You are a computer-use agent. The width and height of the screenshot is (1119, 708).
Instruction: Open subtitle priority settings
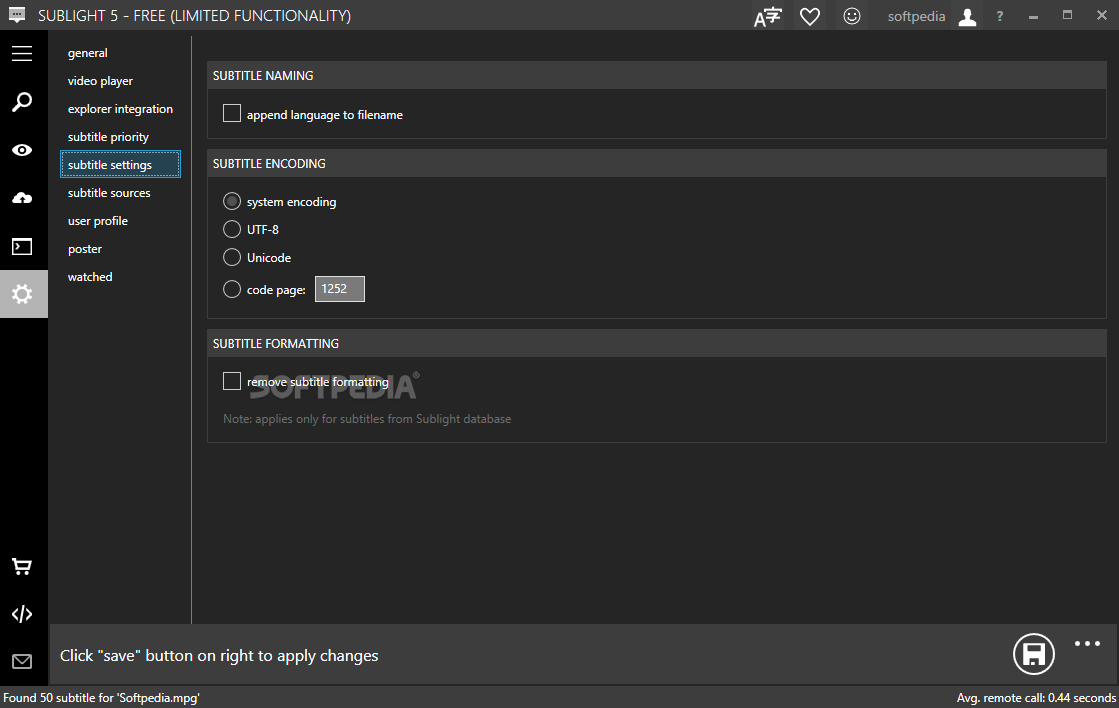click(108, 136)
